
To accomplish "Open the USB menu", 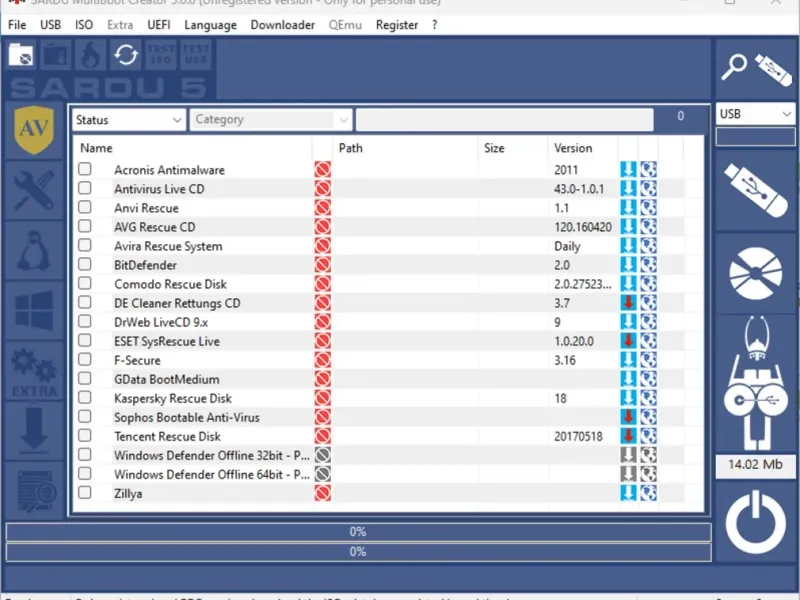I will [x=51, y=25].
